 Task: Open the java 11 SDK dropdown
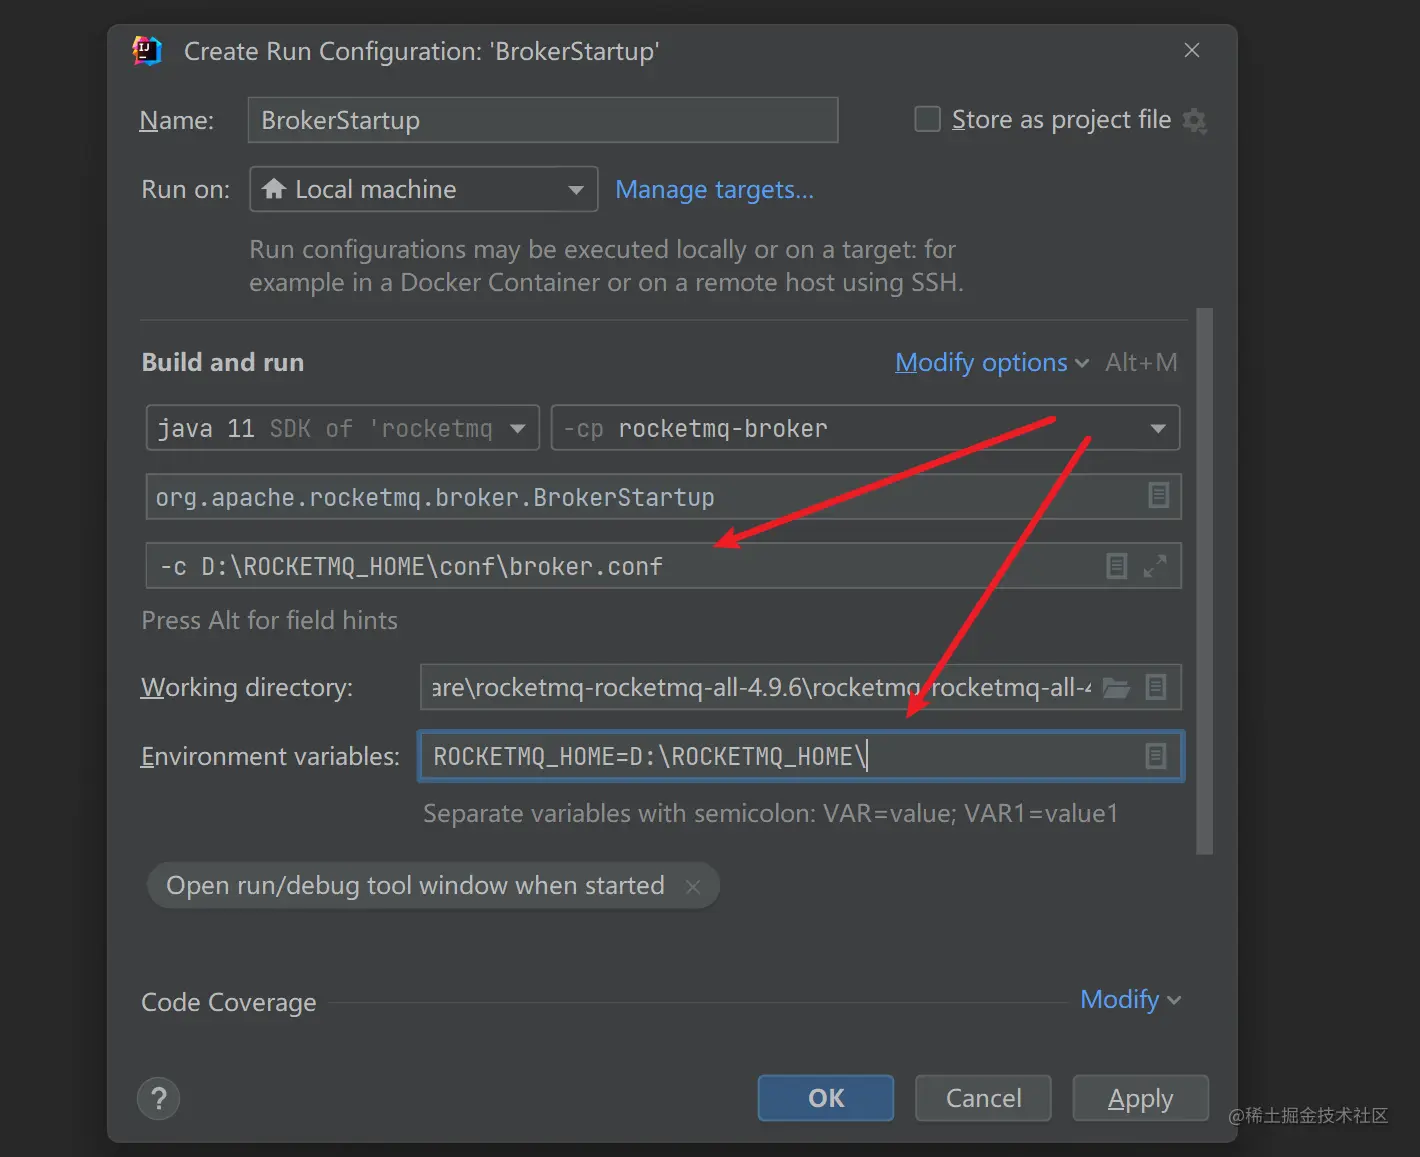coord(343,428)
